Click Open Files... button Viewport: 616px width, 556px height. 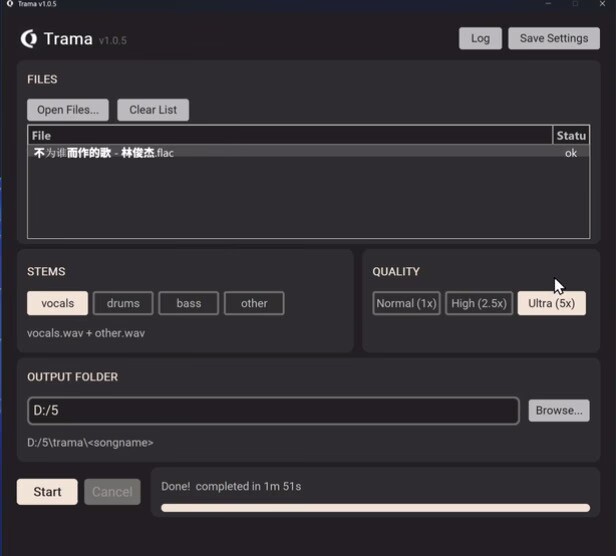point(68,110)
